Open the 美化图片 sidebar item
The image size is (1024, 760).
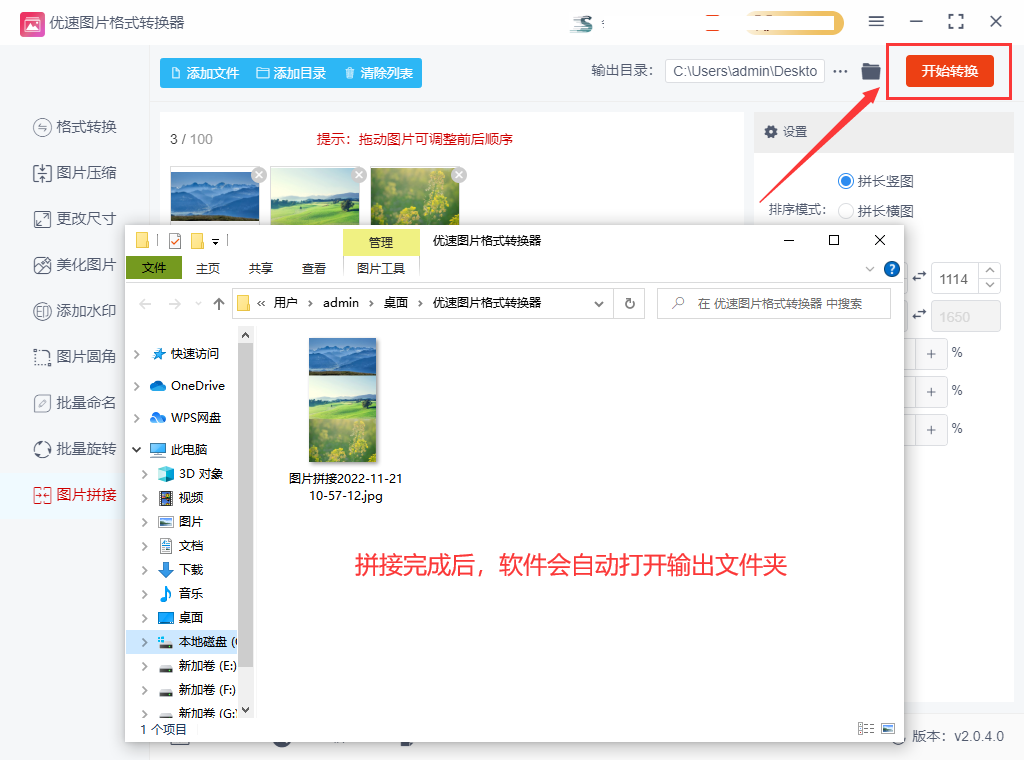point(74,265)
